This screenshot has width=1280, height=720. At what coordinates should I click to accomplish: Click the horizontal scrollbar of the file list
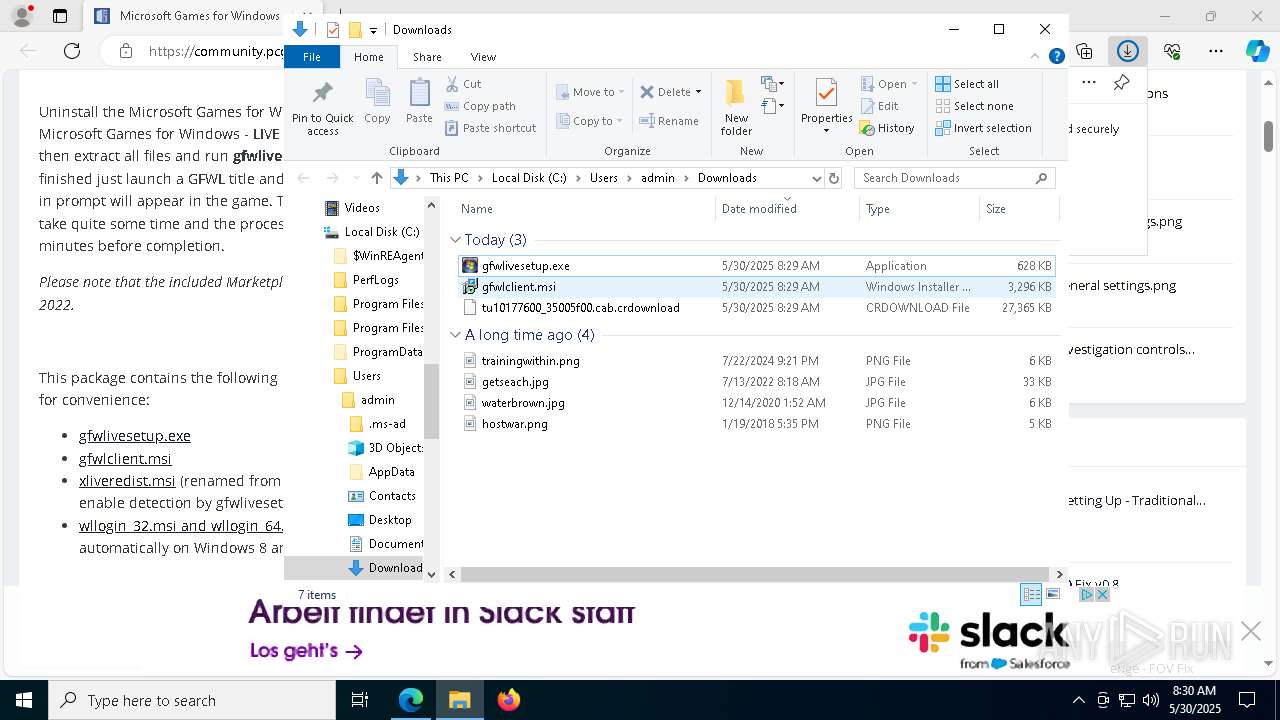pyautogui.click(x=755, y=574)
